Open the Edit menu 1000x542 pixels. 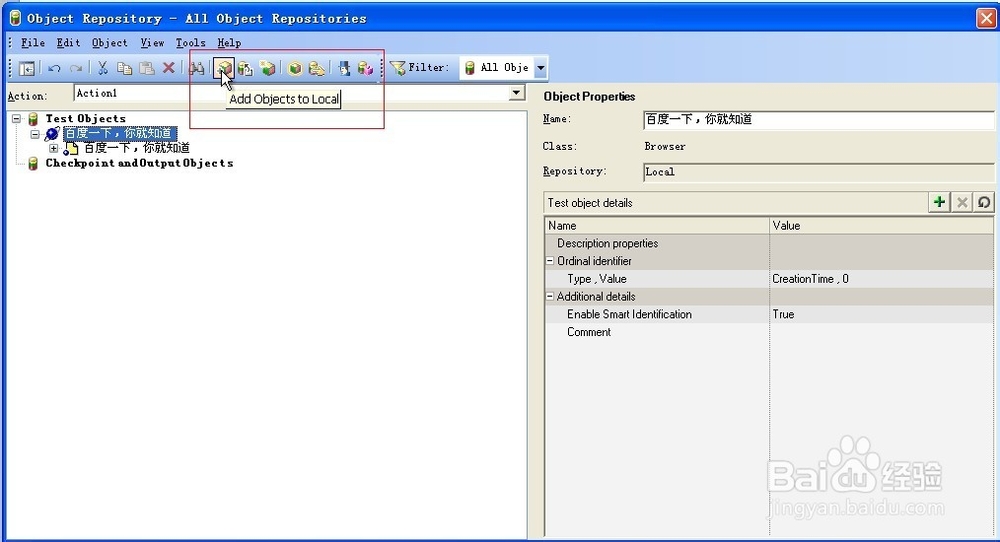68,43
